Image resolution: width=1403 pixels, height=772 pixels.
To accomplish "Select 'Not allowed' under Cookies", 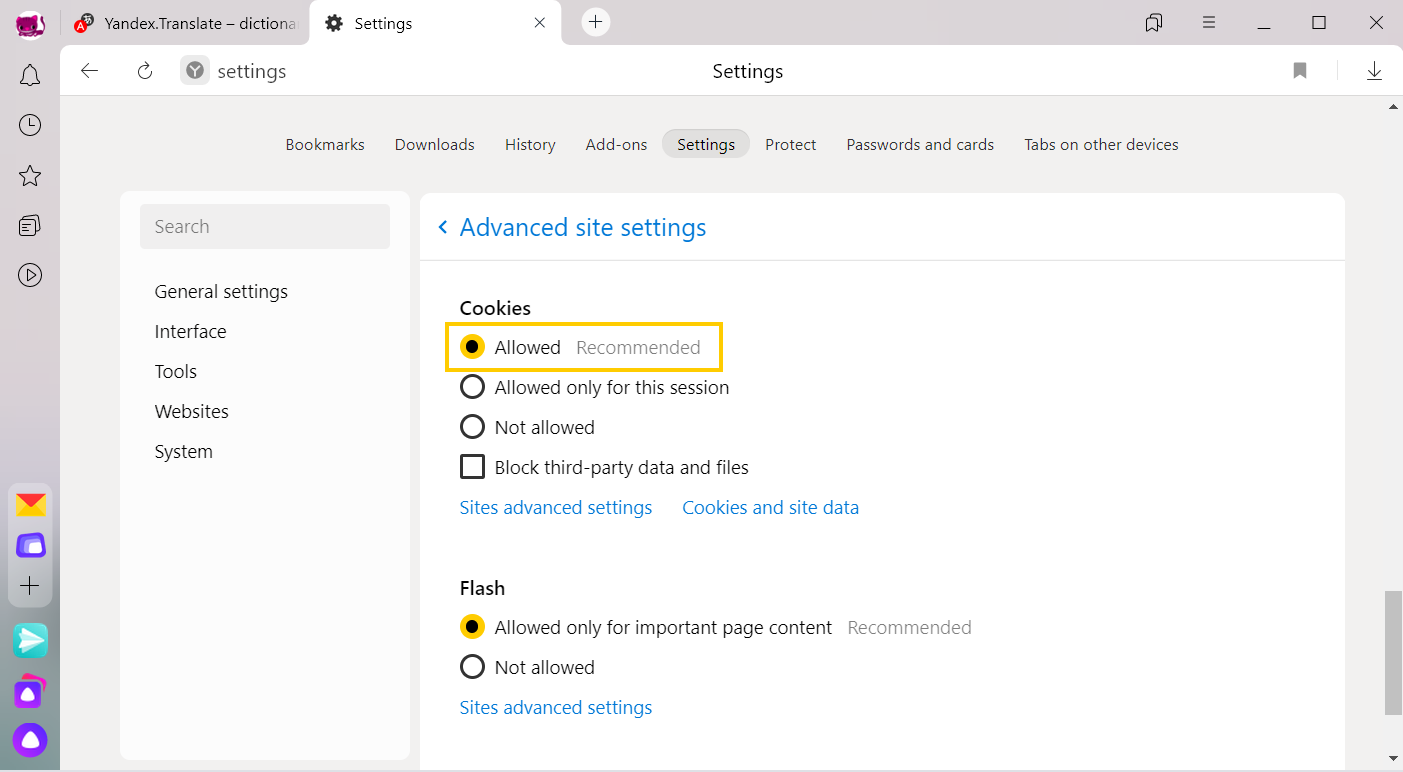I will coord(472,427).
